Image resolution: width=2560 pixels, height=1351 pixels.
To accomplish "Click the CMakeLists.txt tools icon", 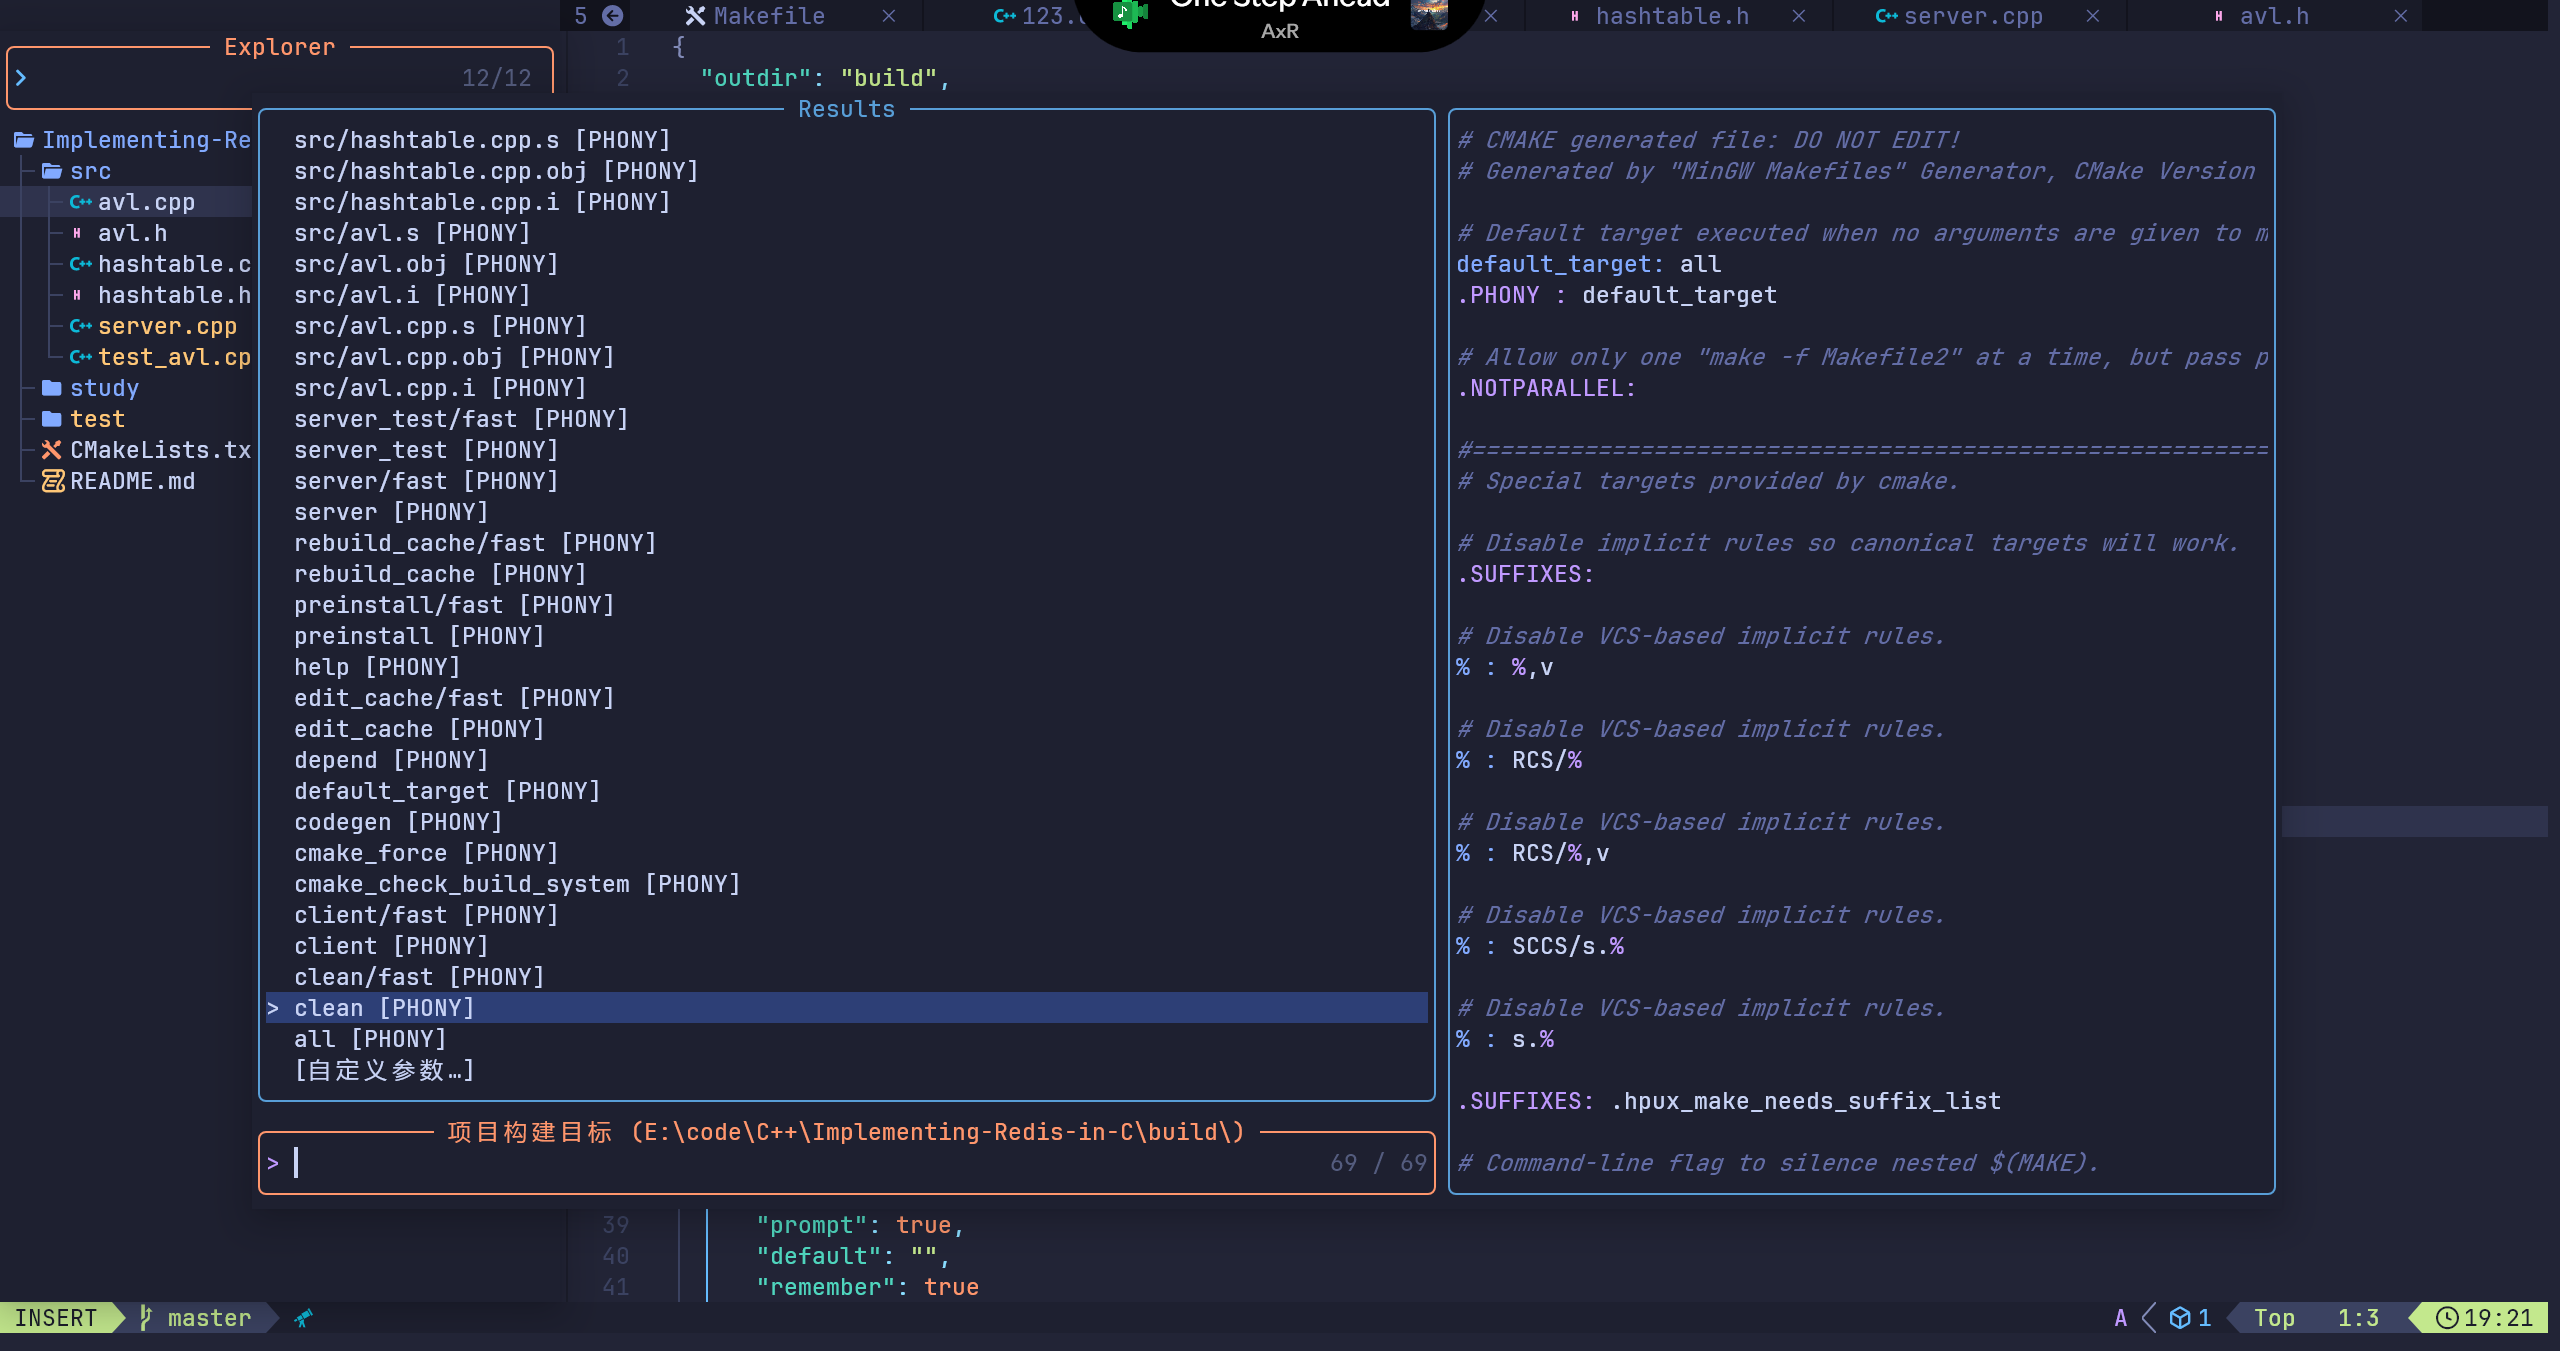I will [52, 450].
